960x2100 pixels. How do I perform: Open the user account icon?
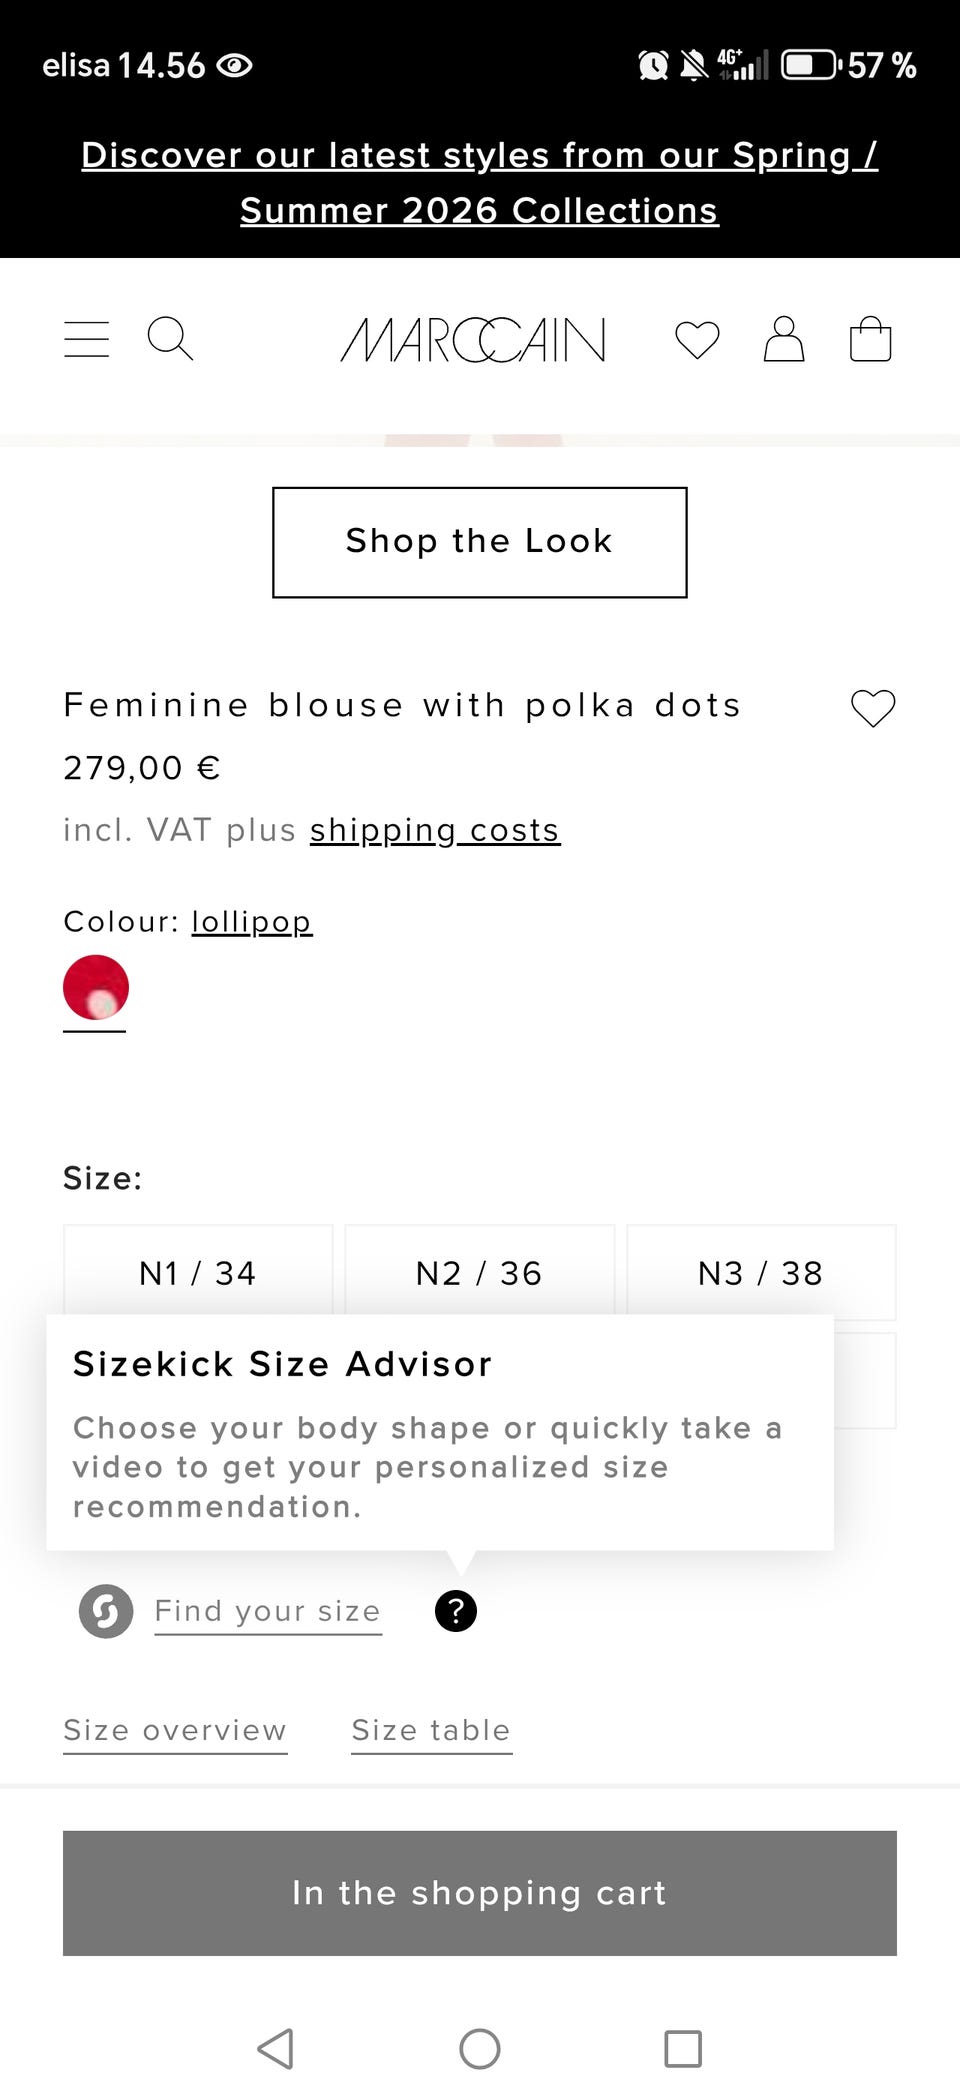[784, 339]
